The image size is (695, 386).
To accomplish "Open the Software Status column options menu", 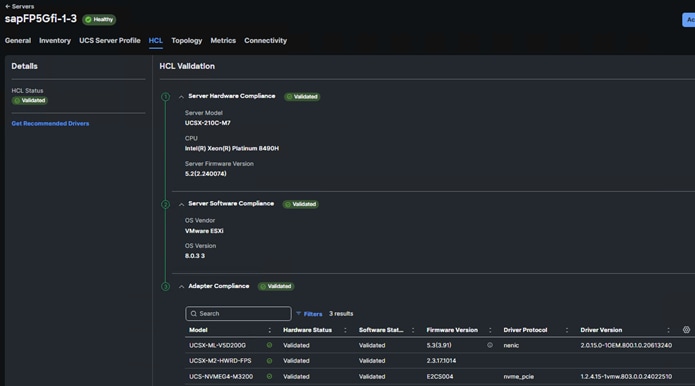I will [x=413, y=330].
